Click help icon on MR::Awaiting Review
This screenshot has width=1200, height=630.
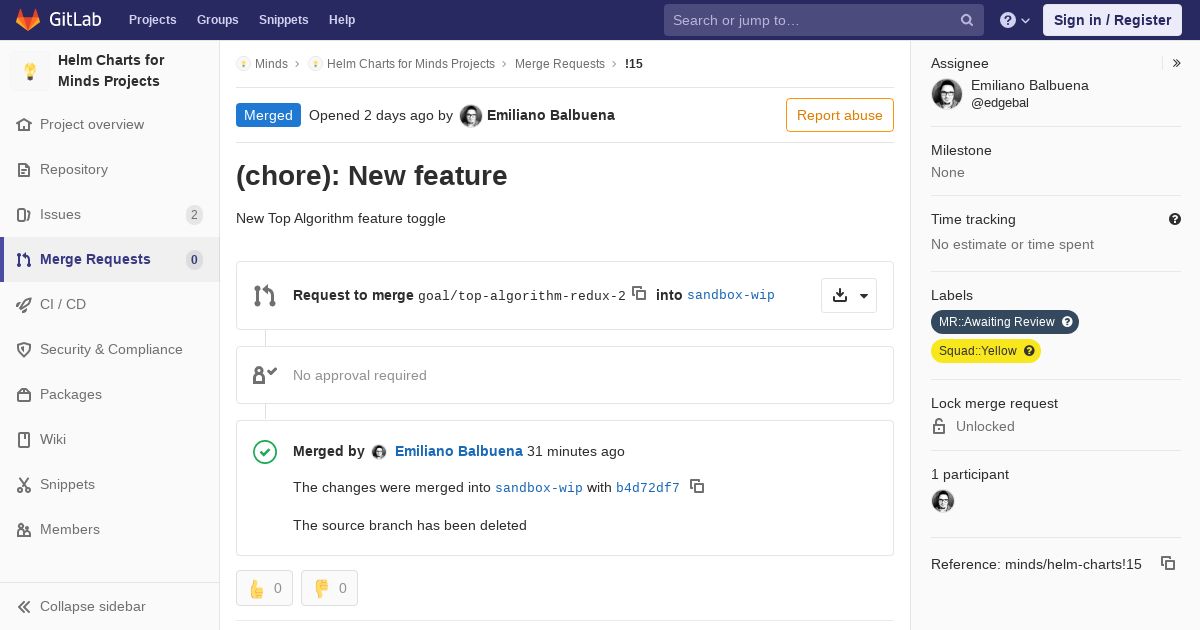click(1067, 322)
